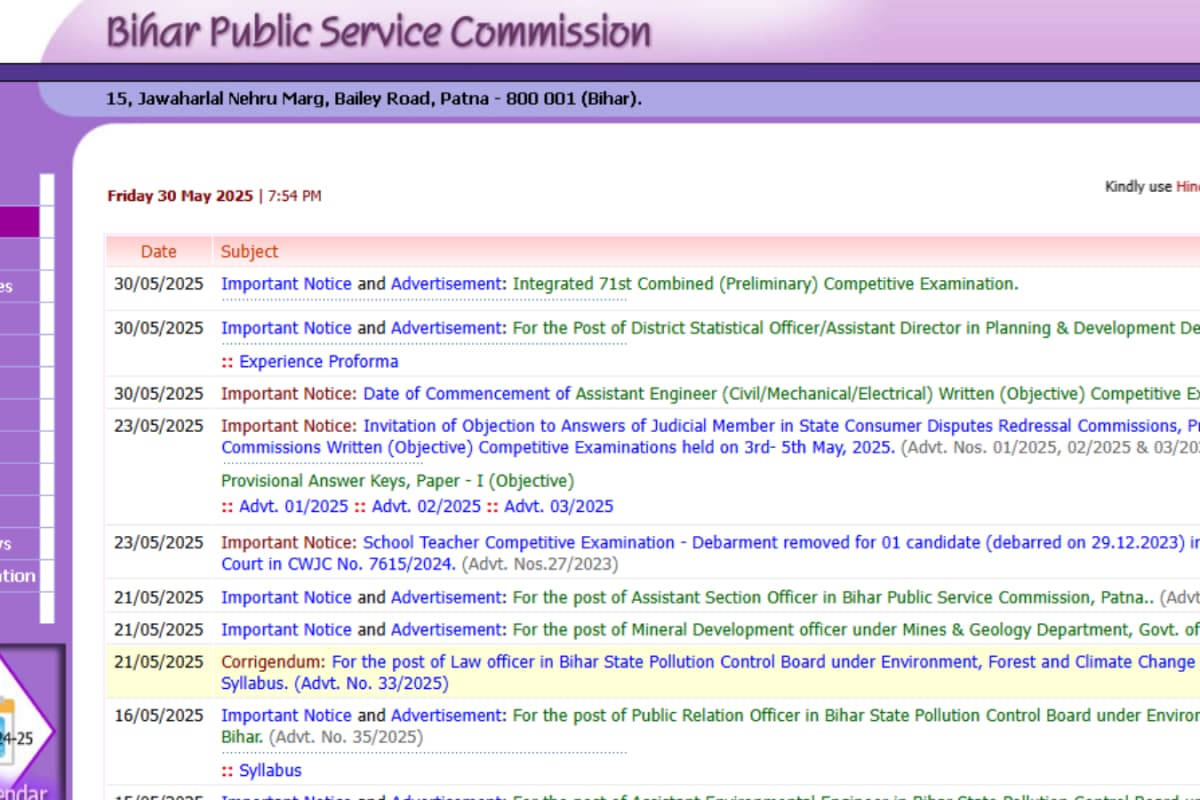Click date 21/05/2025 beside Law officer corrigendum

point(159,662)
